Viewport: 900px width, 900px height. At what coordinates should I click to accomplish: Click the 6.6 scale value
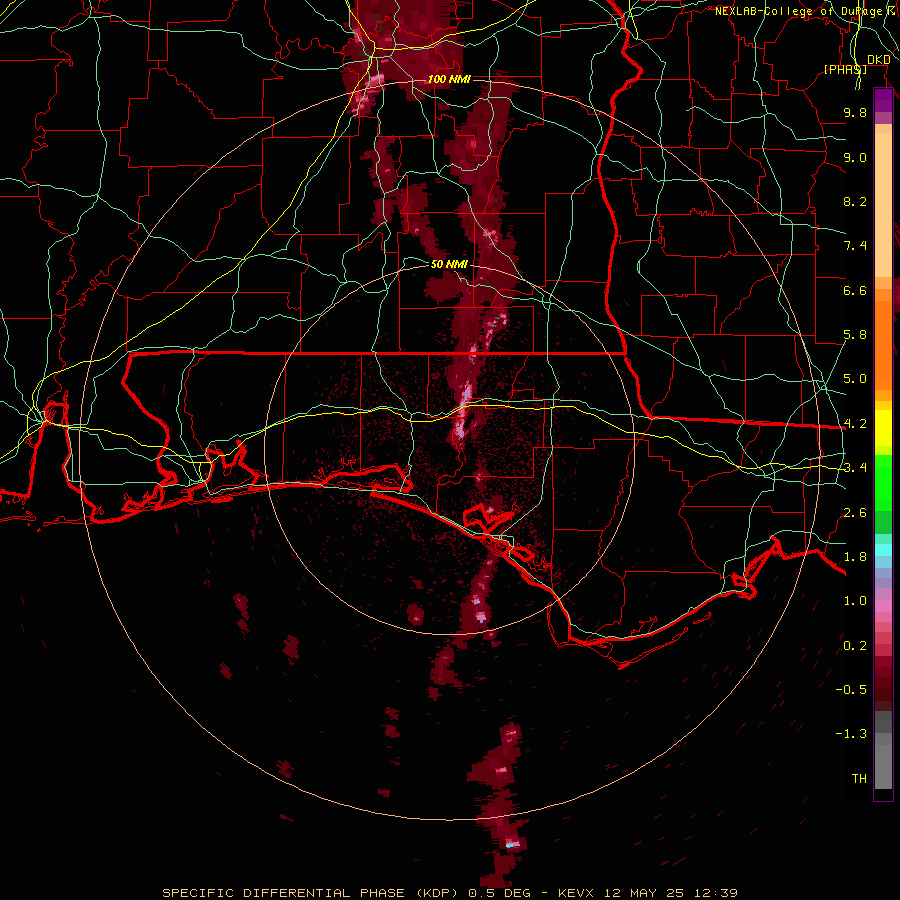(855, 290)
